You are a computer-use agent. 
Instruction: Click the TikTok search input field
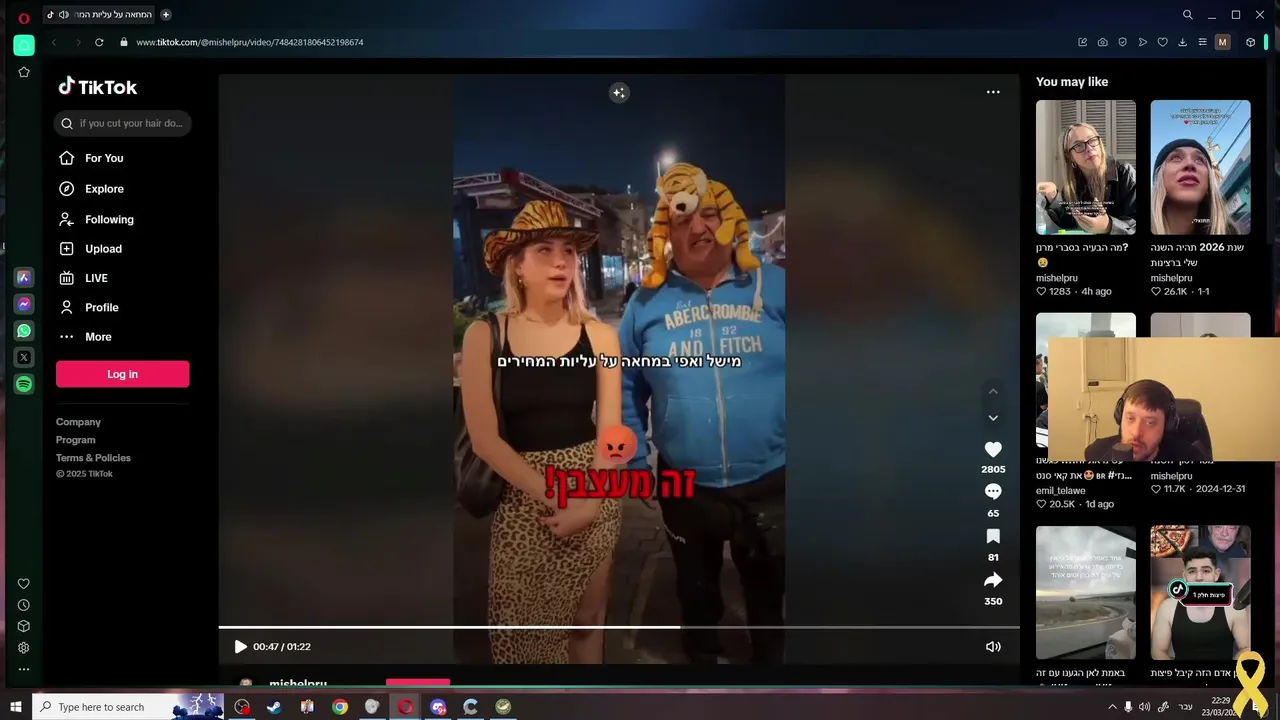[x=122, y=123]
